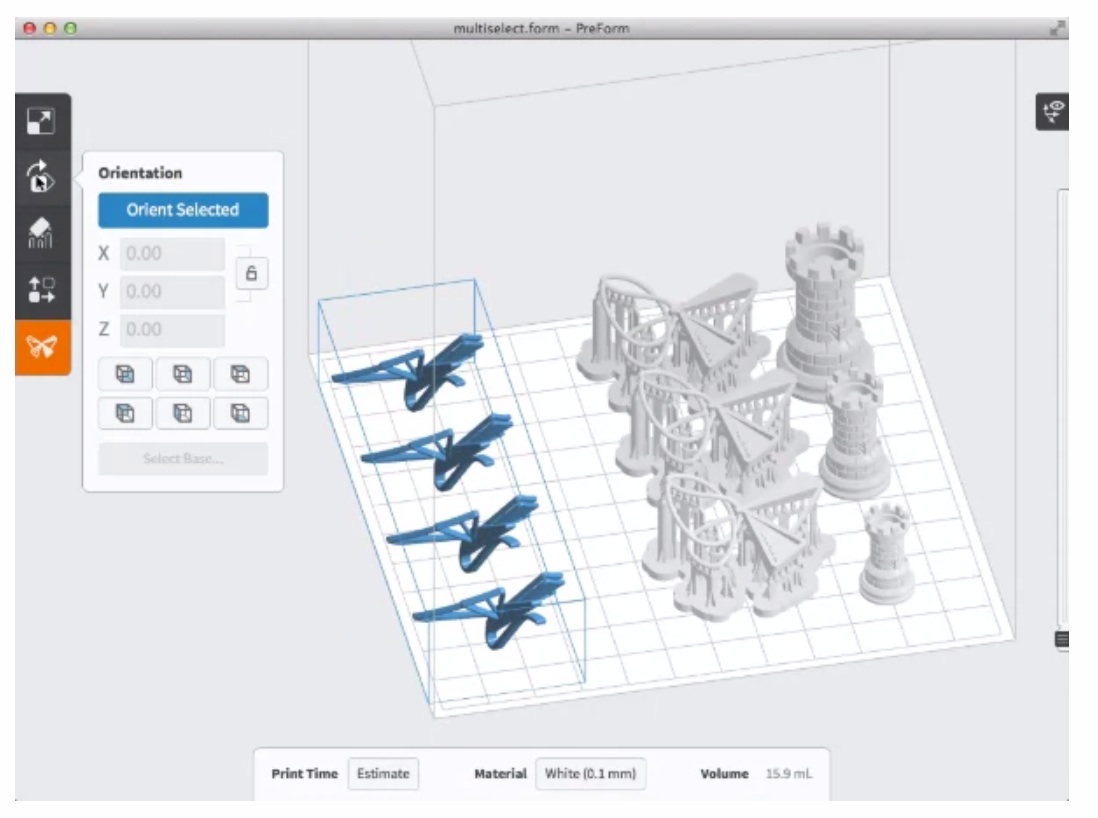Click the Orientation tool icon
Viewport: 1098px width, 818px height.
click(x=42, y=178)
